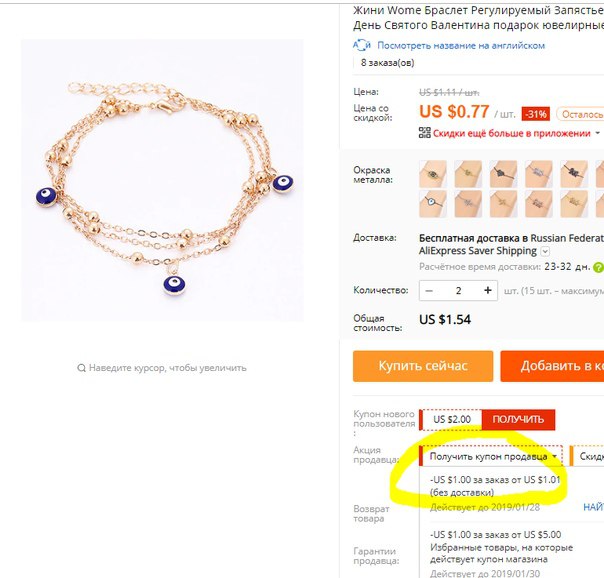The height and width of the screenshot is (578, 604).
Task: Select the first metal color variant thumbnail
Action: 433,174
